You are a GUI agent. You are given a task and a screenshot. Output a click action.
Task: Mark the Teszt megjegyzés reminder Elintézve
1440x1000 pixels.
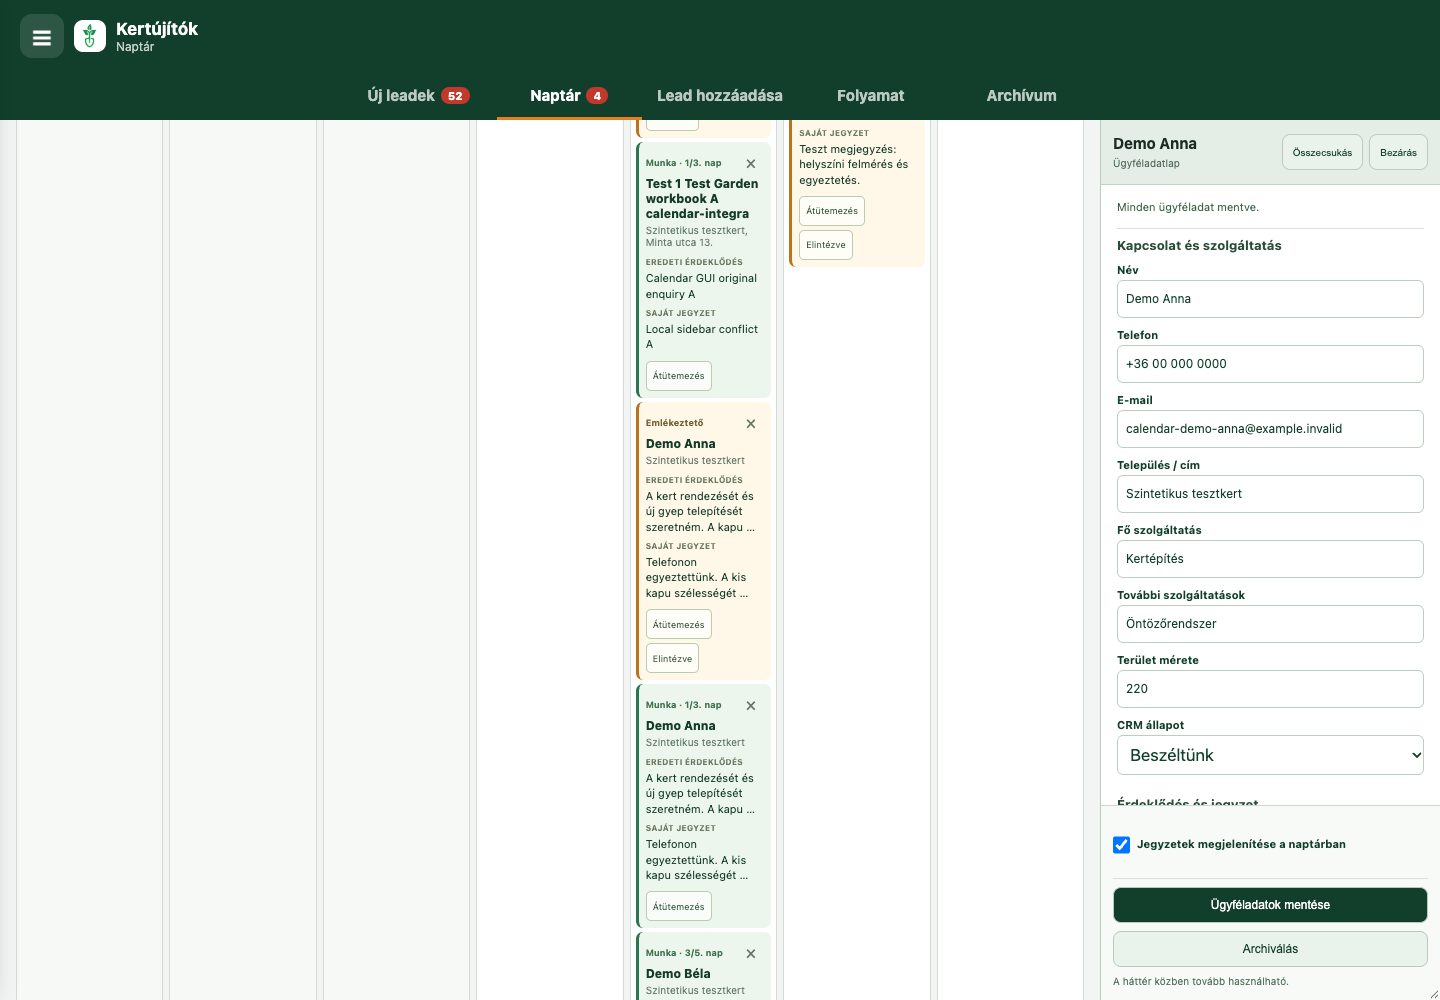point(826,245)
